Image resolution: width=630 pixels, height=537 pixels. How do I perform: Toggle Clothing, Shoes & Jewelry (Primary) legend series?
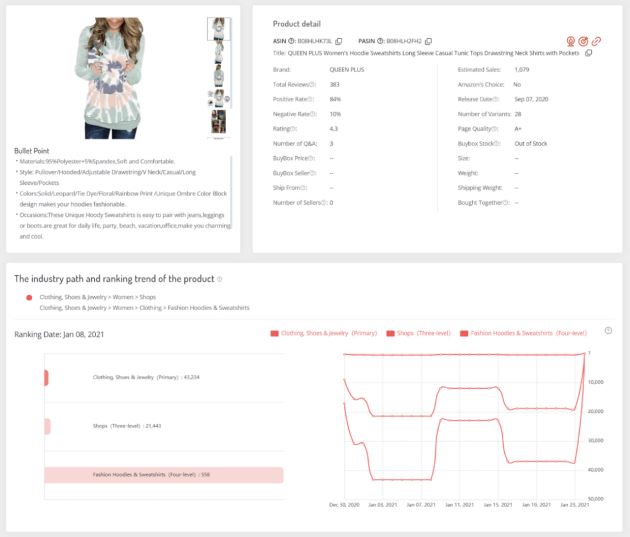click(x=324, y=333)
